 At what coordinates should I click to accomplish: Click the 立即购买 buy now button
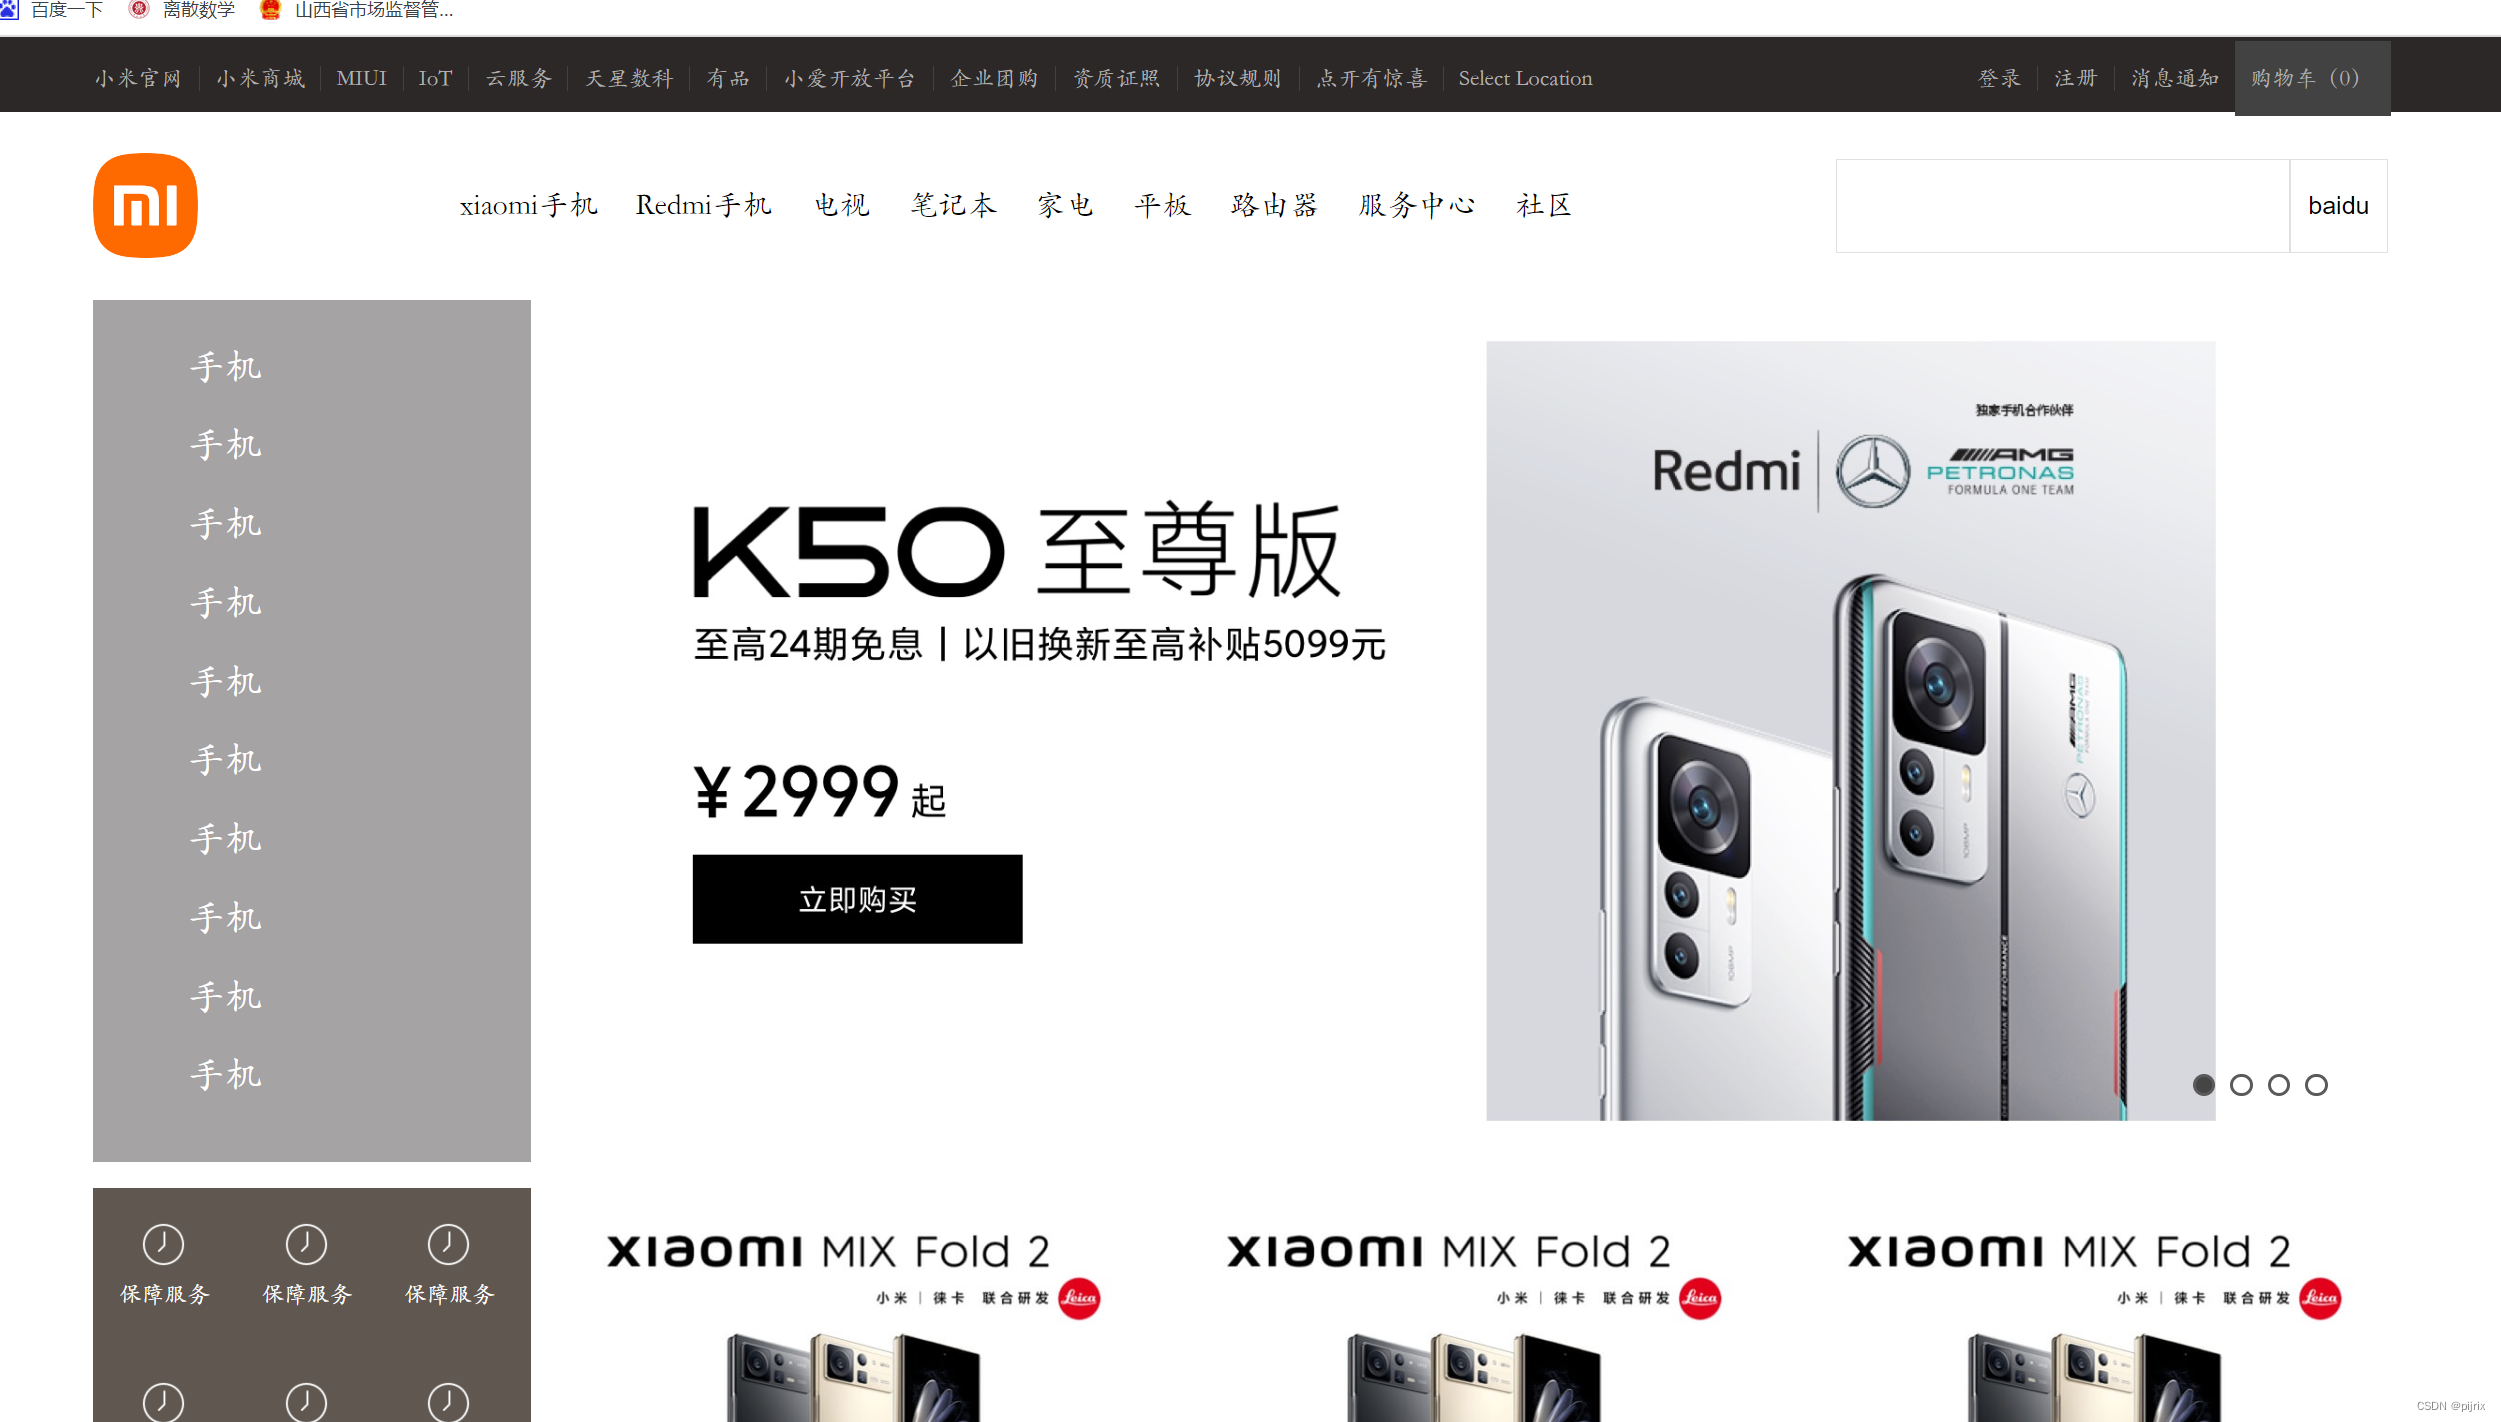pos(857,899)
